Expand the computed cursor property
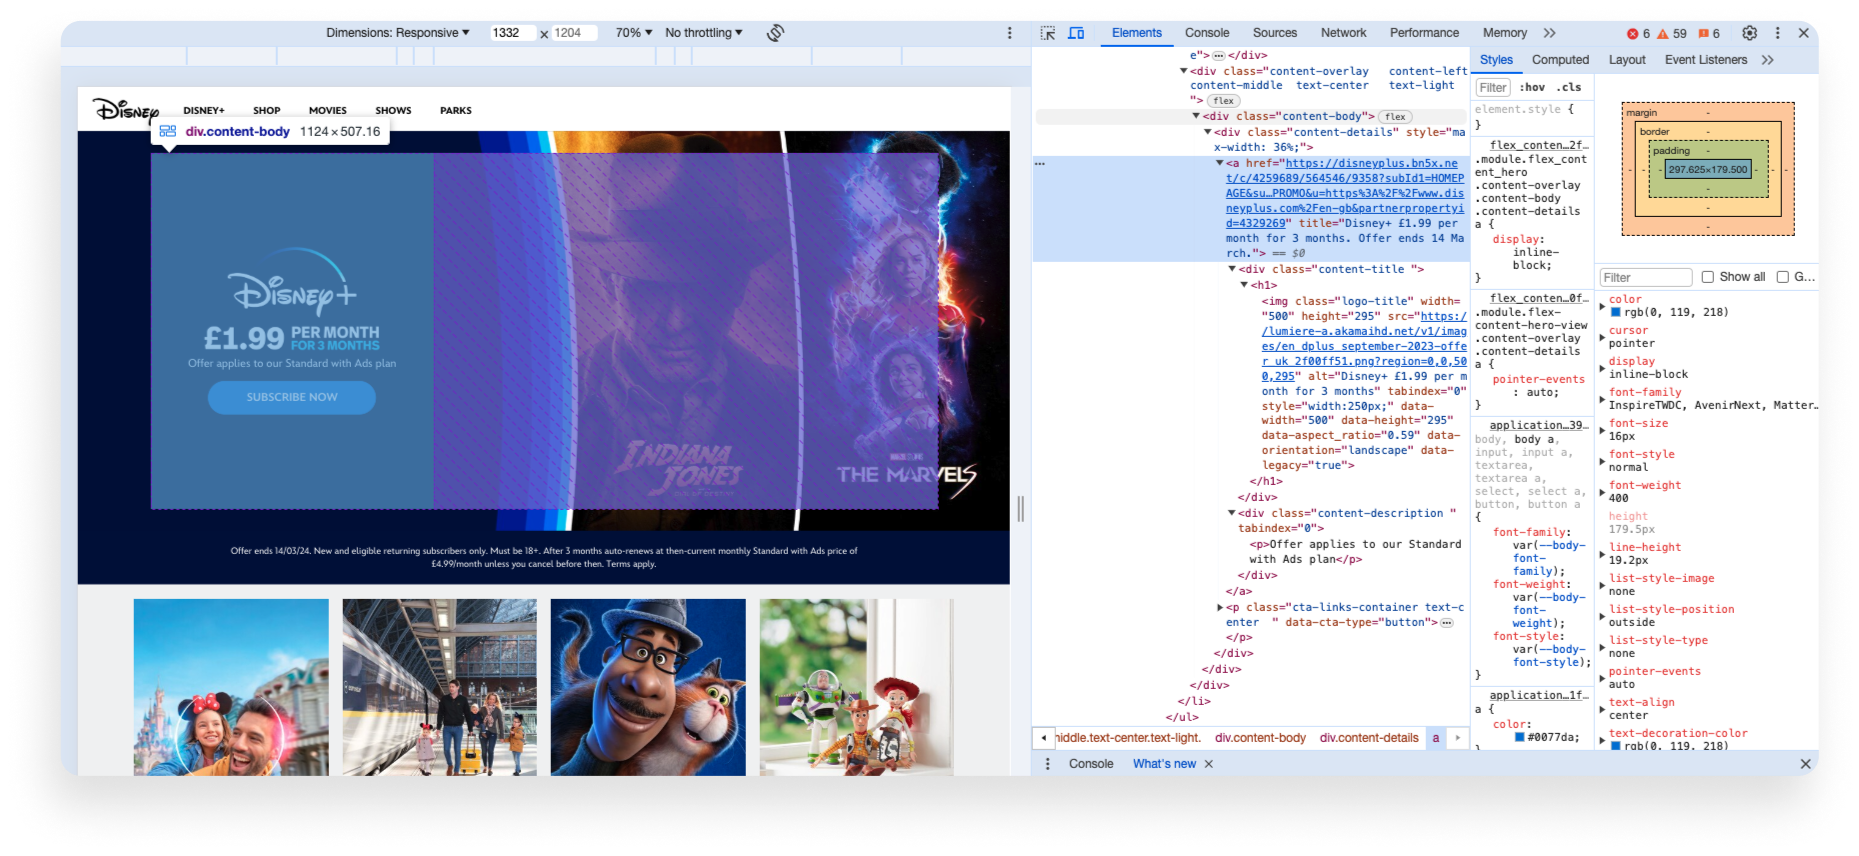Viewport: 1859px width, 856px height. 1603,338
